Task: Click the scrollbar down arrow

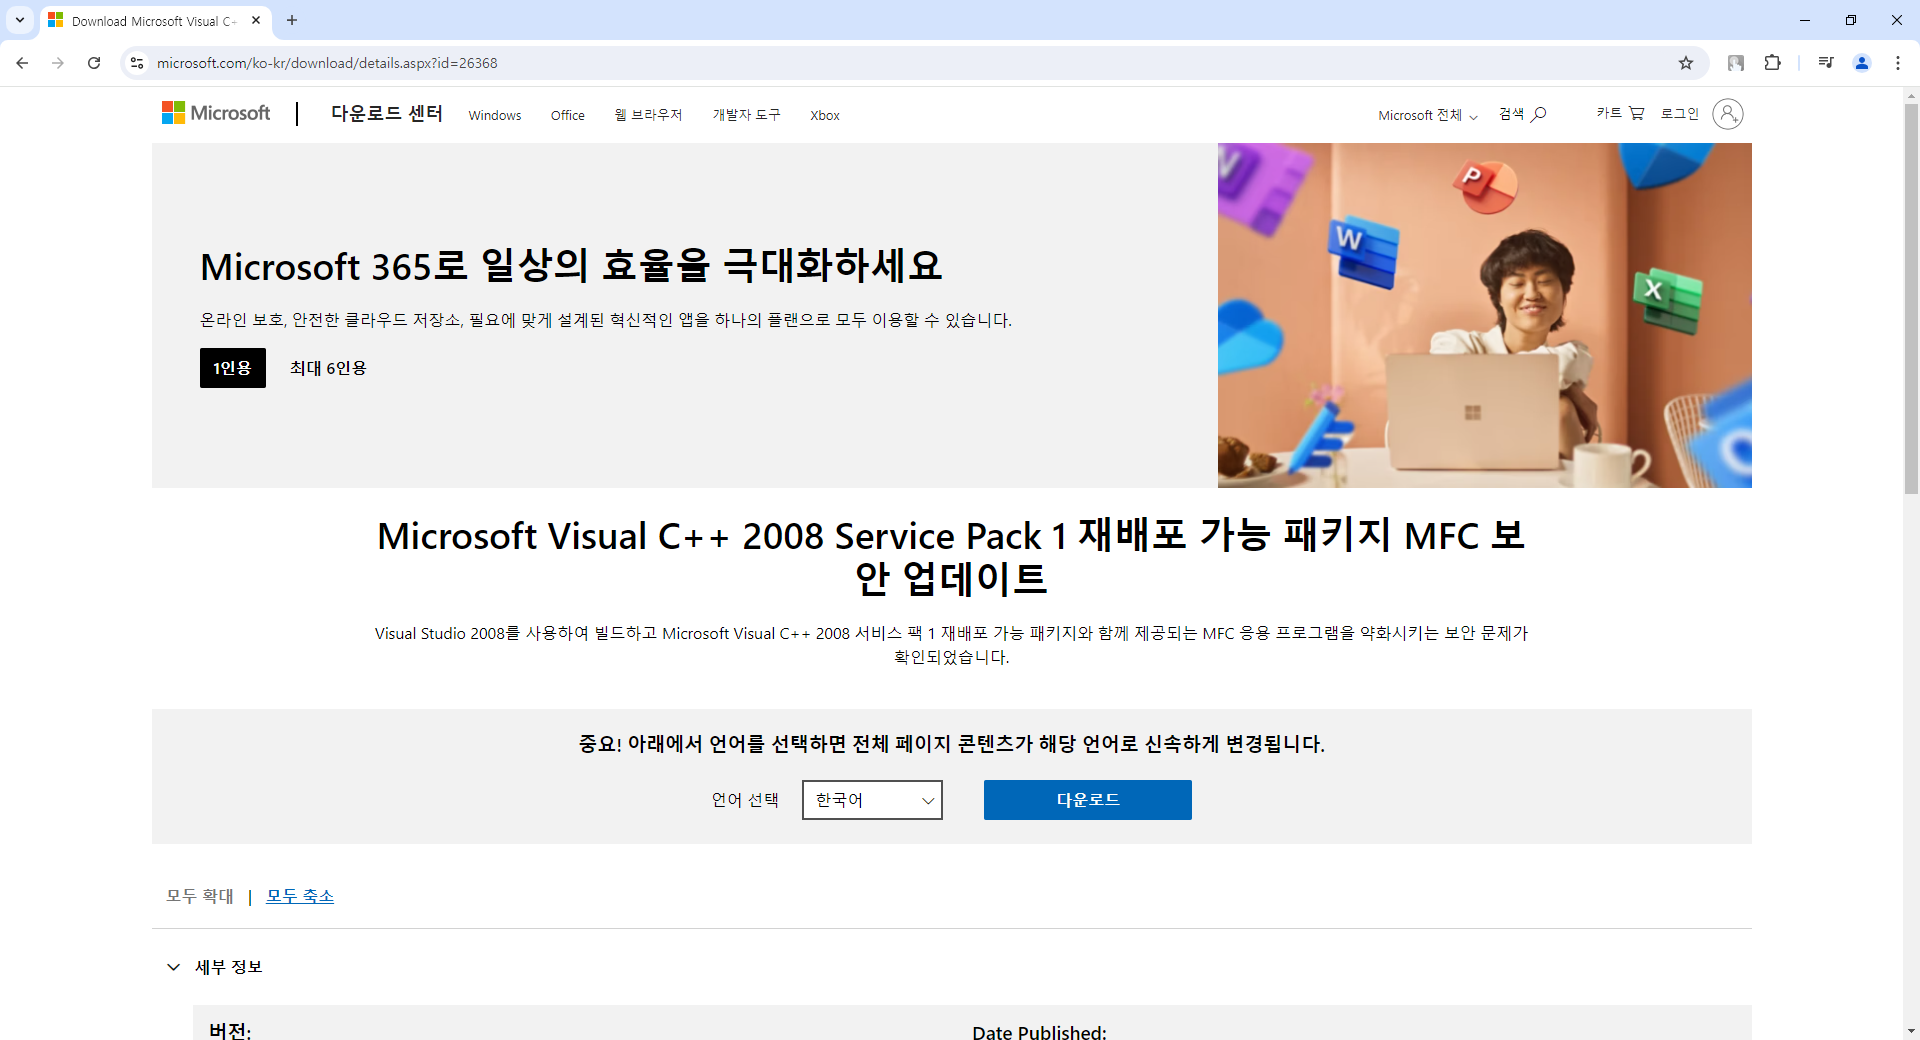Action: pos(1911,1031)
